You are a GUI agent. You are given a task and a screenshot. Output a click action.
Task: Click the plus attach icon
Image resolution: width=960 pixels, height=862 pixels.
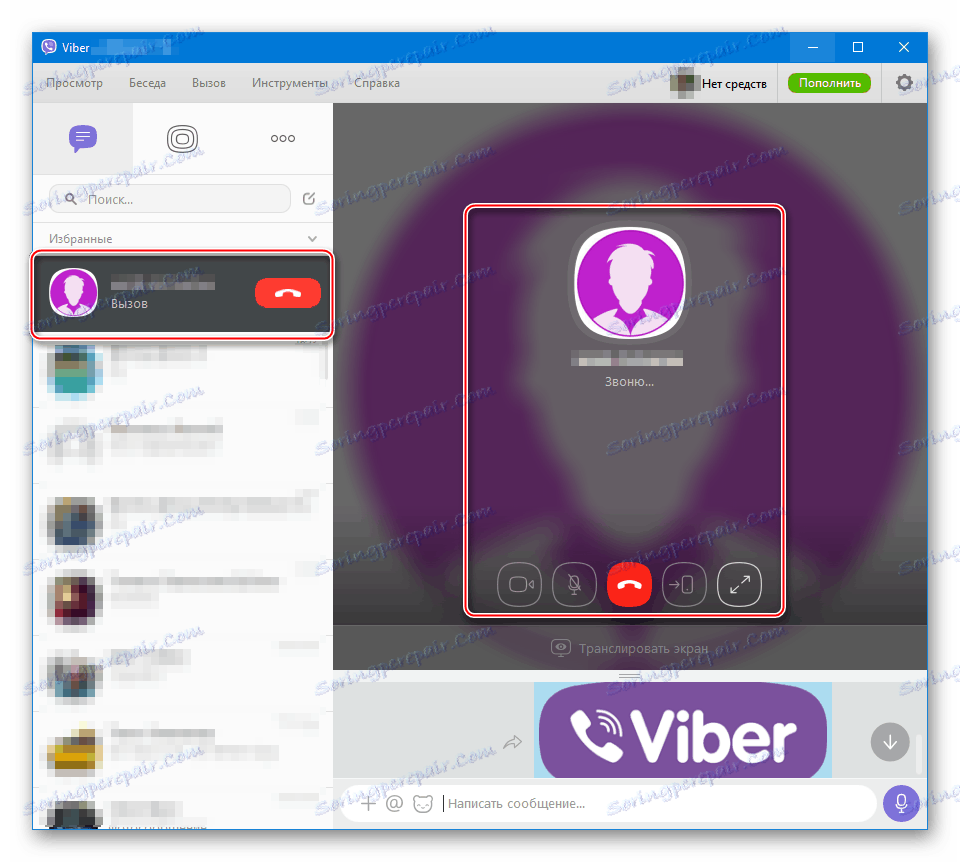coord(368,803)
